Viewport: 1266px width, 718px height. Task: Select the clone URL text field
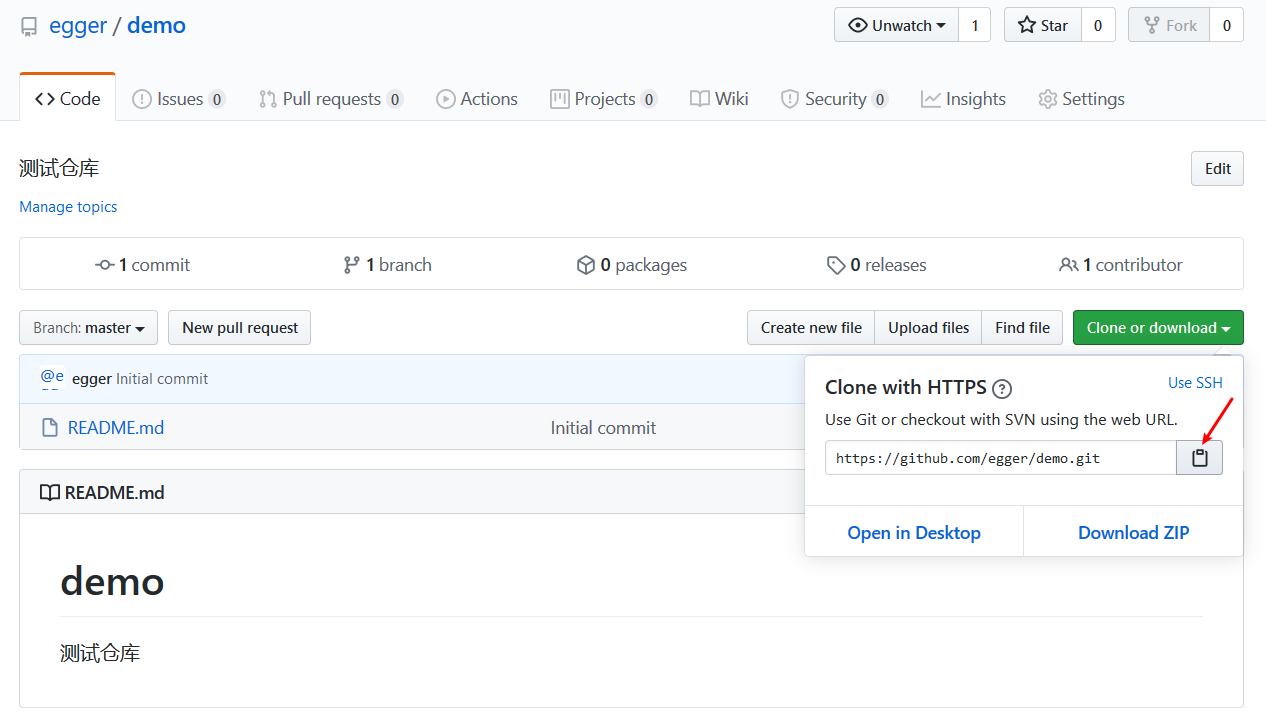[1001, 458]
